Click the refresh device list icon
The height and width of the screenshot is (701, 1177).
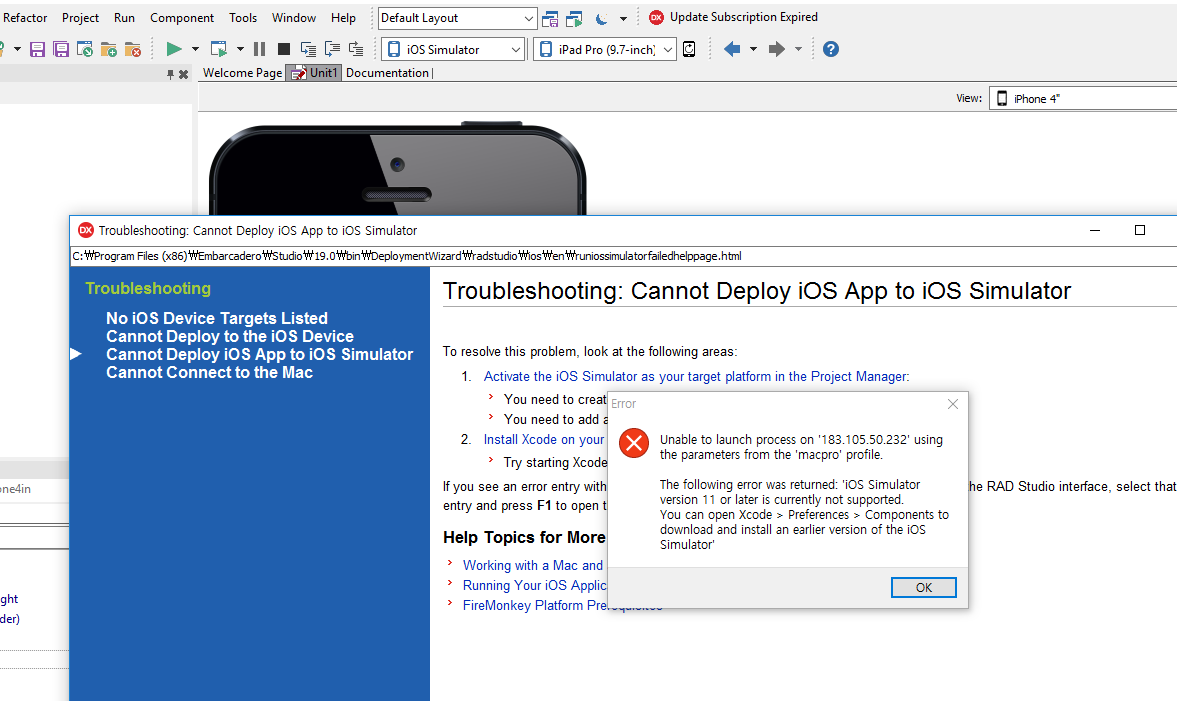click(689, 49)
